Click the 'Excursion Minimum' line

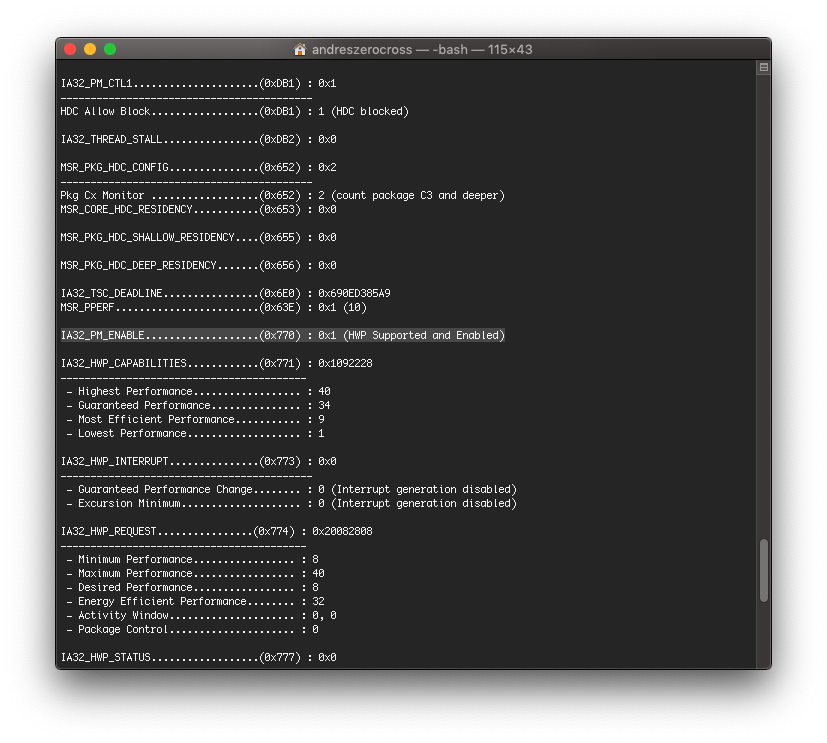click(x=292, y=503)
